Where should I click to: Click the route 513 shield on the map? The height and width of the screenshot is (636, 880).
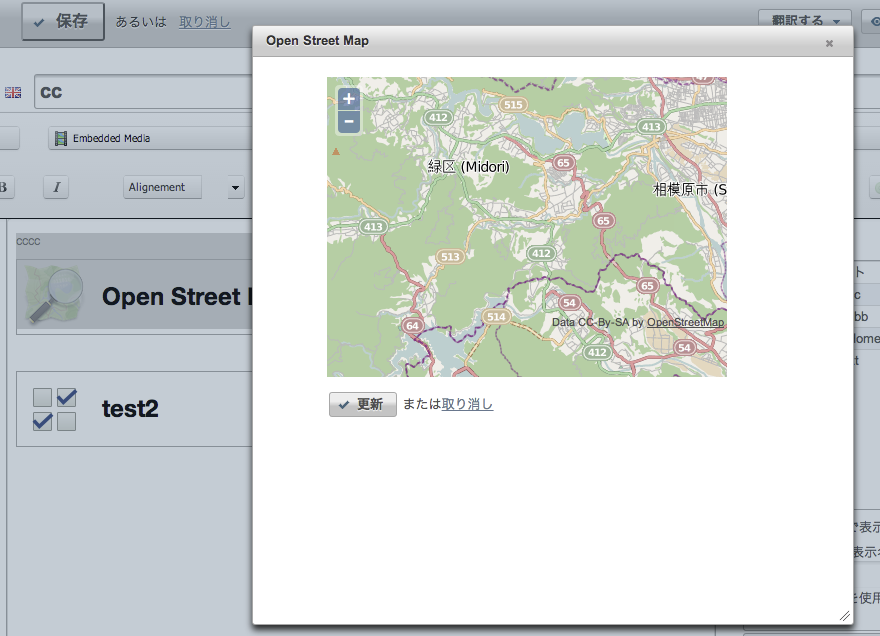point(450,257)
